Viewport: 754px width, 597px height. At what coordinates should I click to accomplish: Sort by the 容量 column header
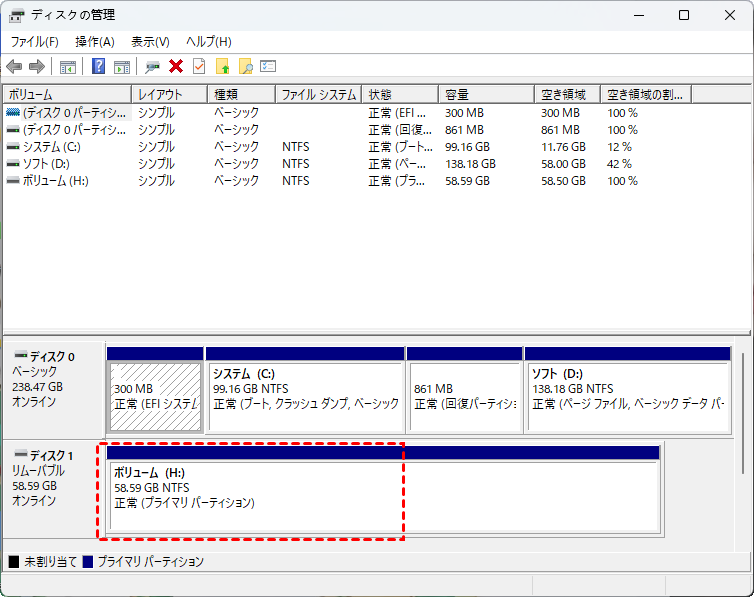(x=486, y=94)
